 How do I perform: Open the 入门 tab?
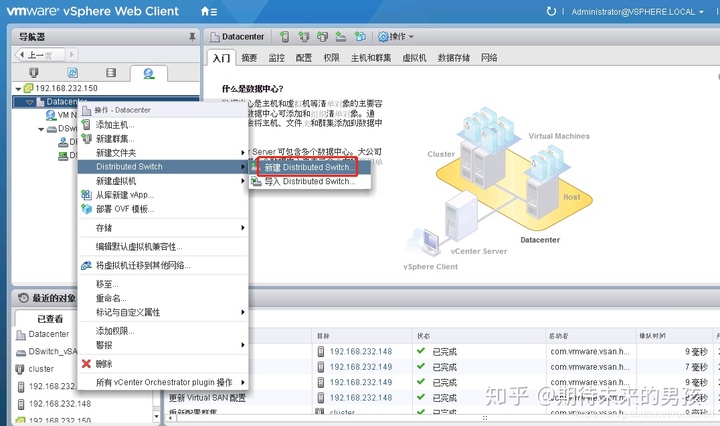tap(221, 58)
